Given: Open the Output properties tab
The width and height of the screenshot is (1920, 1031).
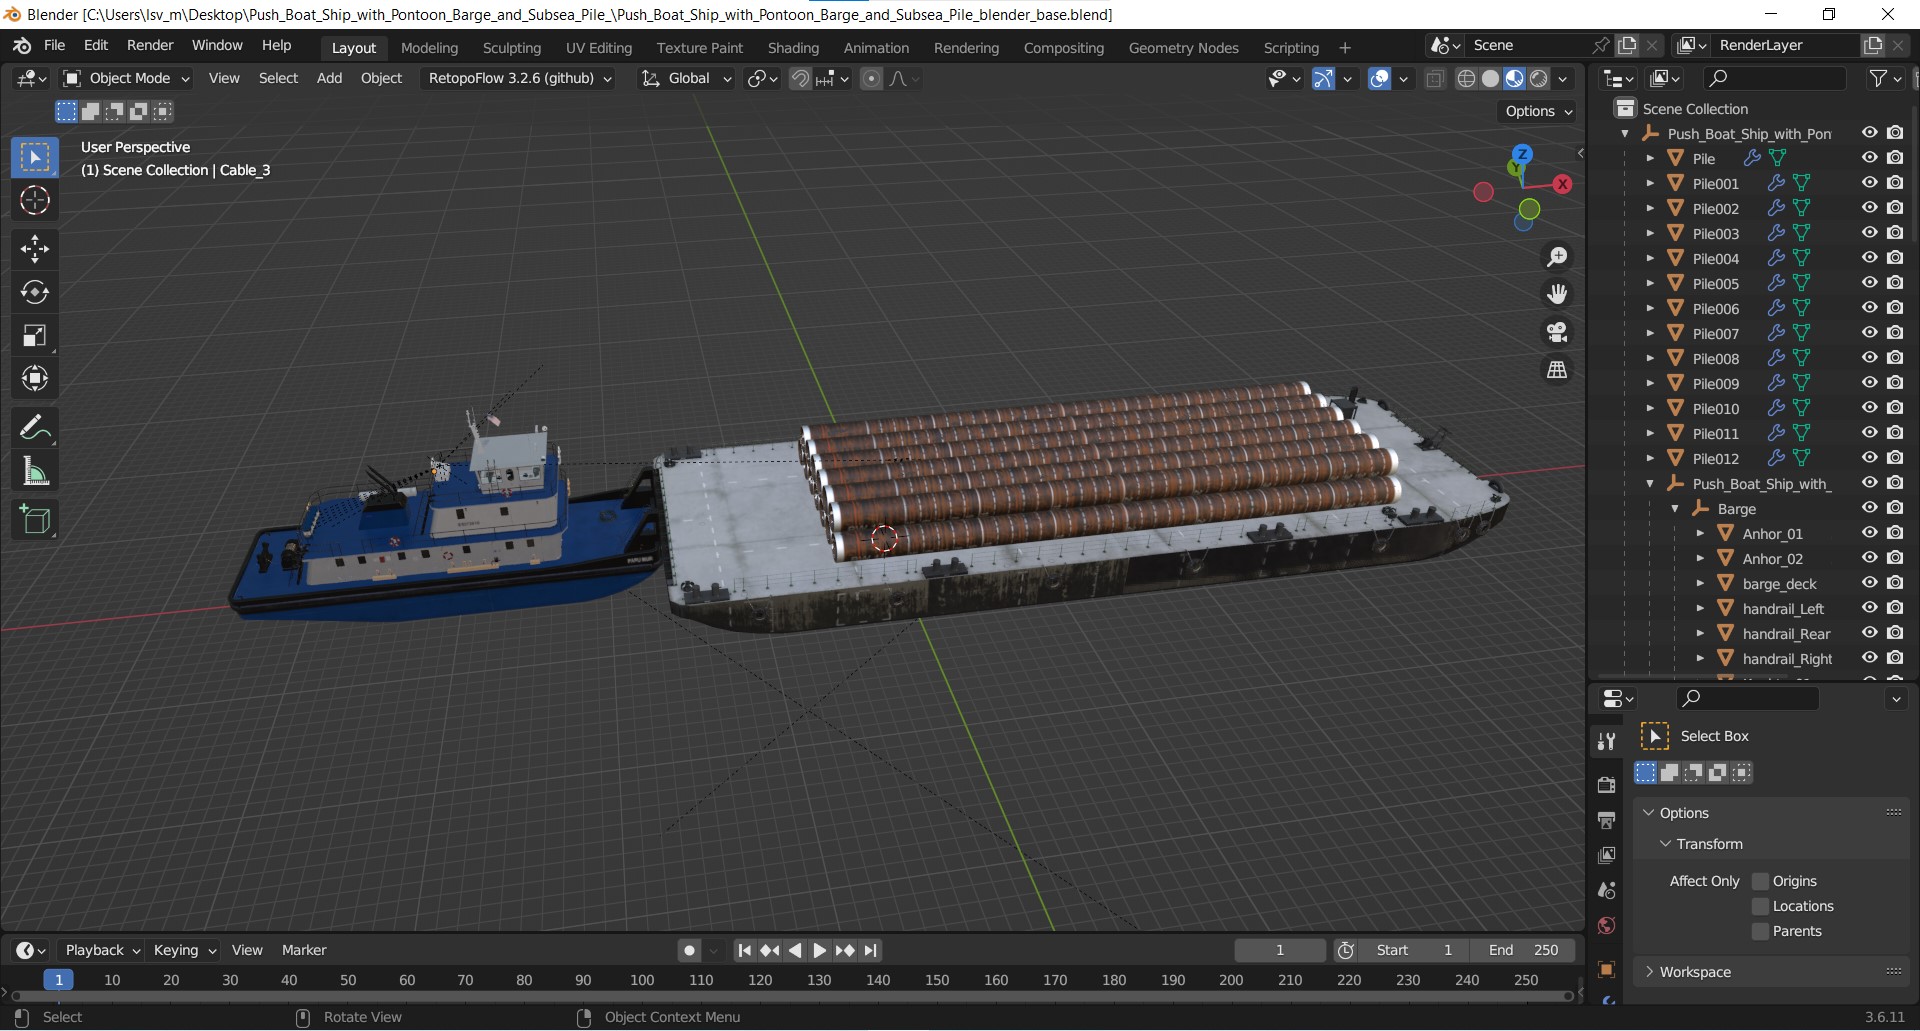Looking at the screenshot, I should click(x=1607, y=820).
